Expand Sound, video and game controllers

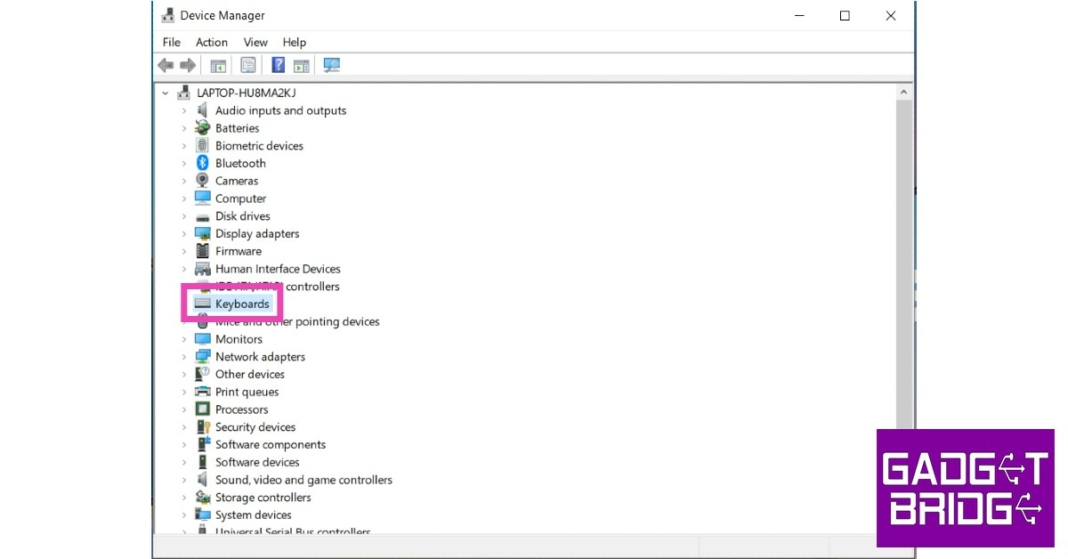pos(184,480)
